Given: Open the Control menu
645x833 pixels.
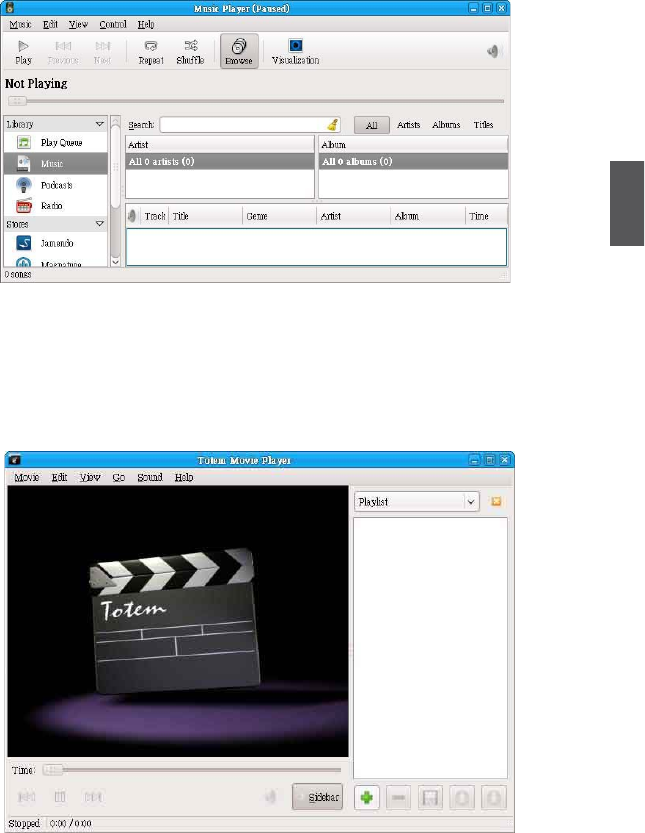Looking at the screenshot, I should [113, 24].
